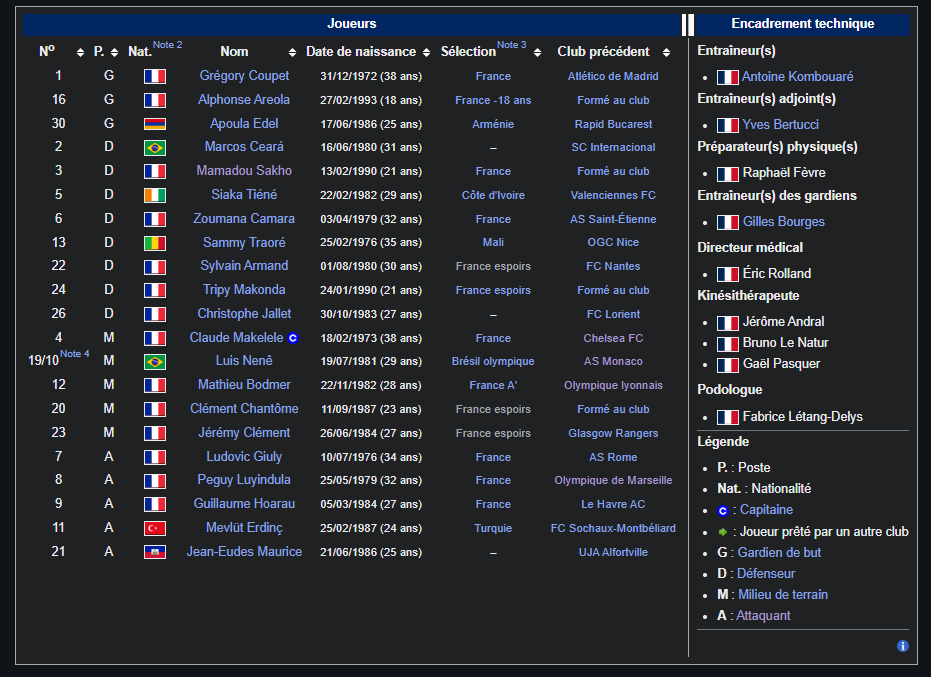Open Note 3 reference beside Sélection header
Viewport: 931px width, 677px height.
[511, 45]
